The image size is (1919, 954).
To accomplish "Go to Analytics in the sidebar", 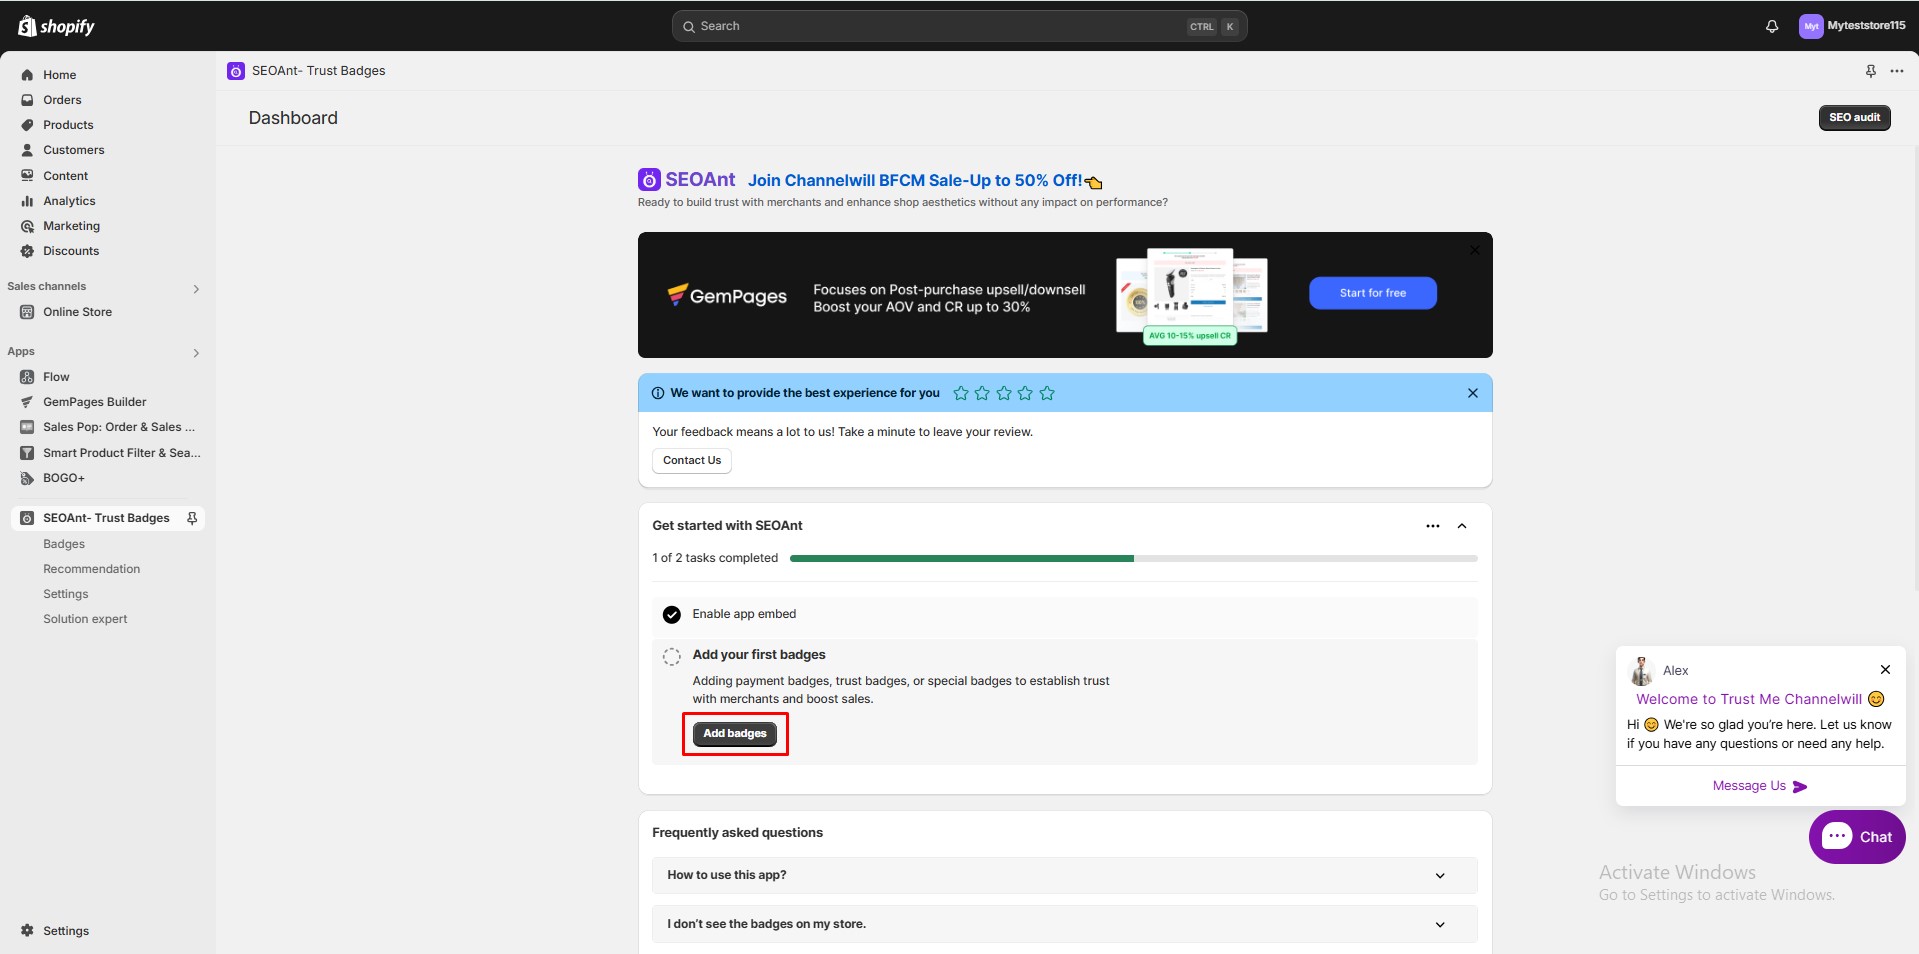I will (x=69, y=201).
